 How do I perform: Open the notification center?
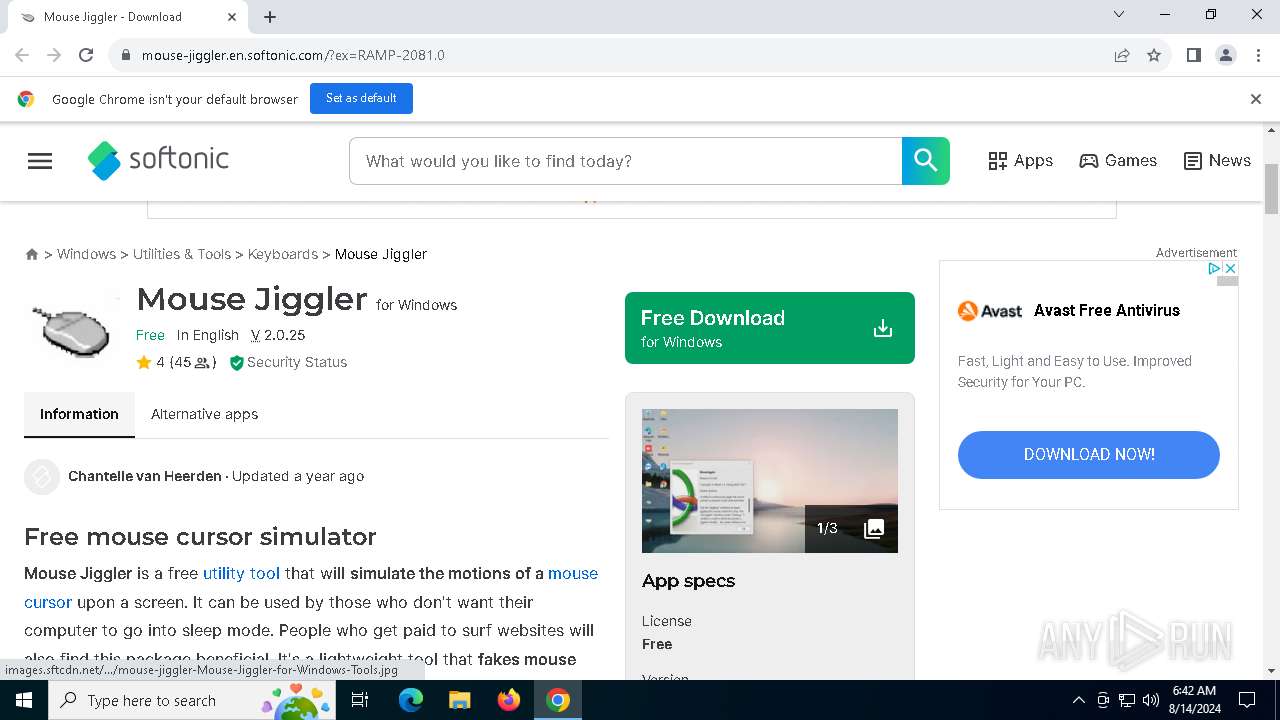click(x=1247, y=700)
